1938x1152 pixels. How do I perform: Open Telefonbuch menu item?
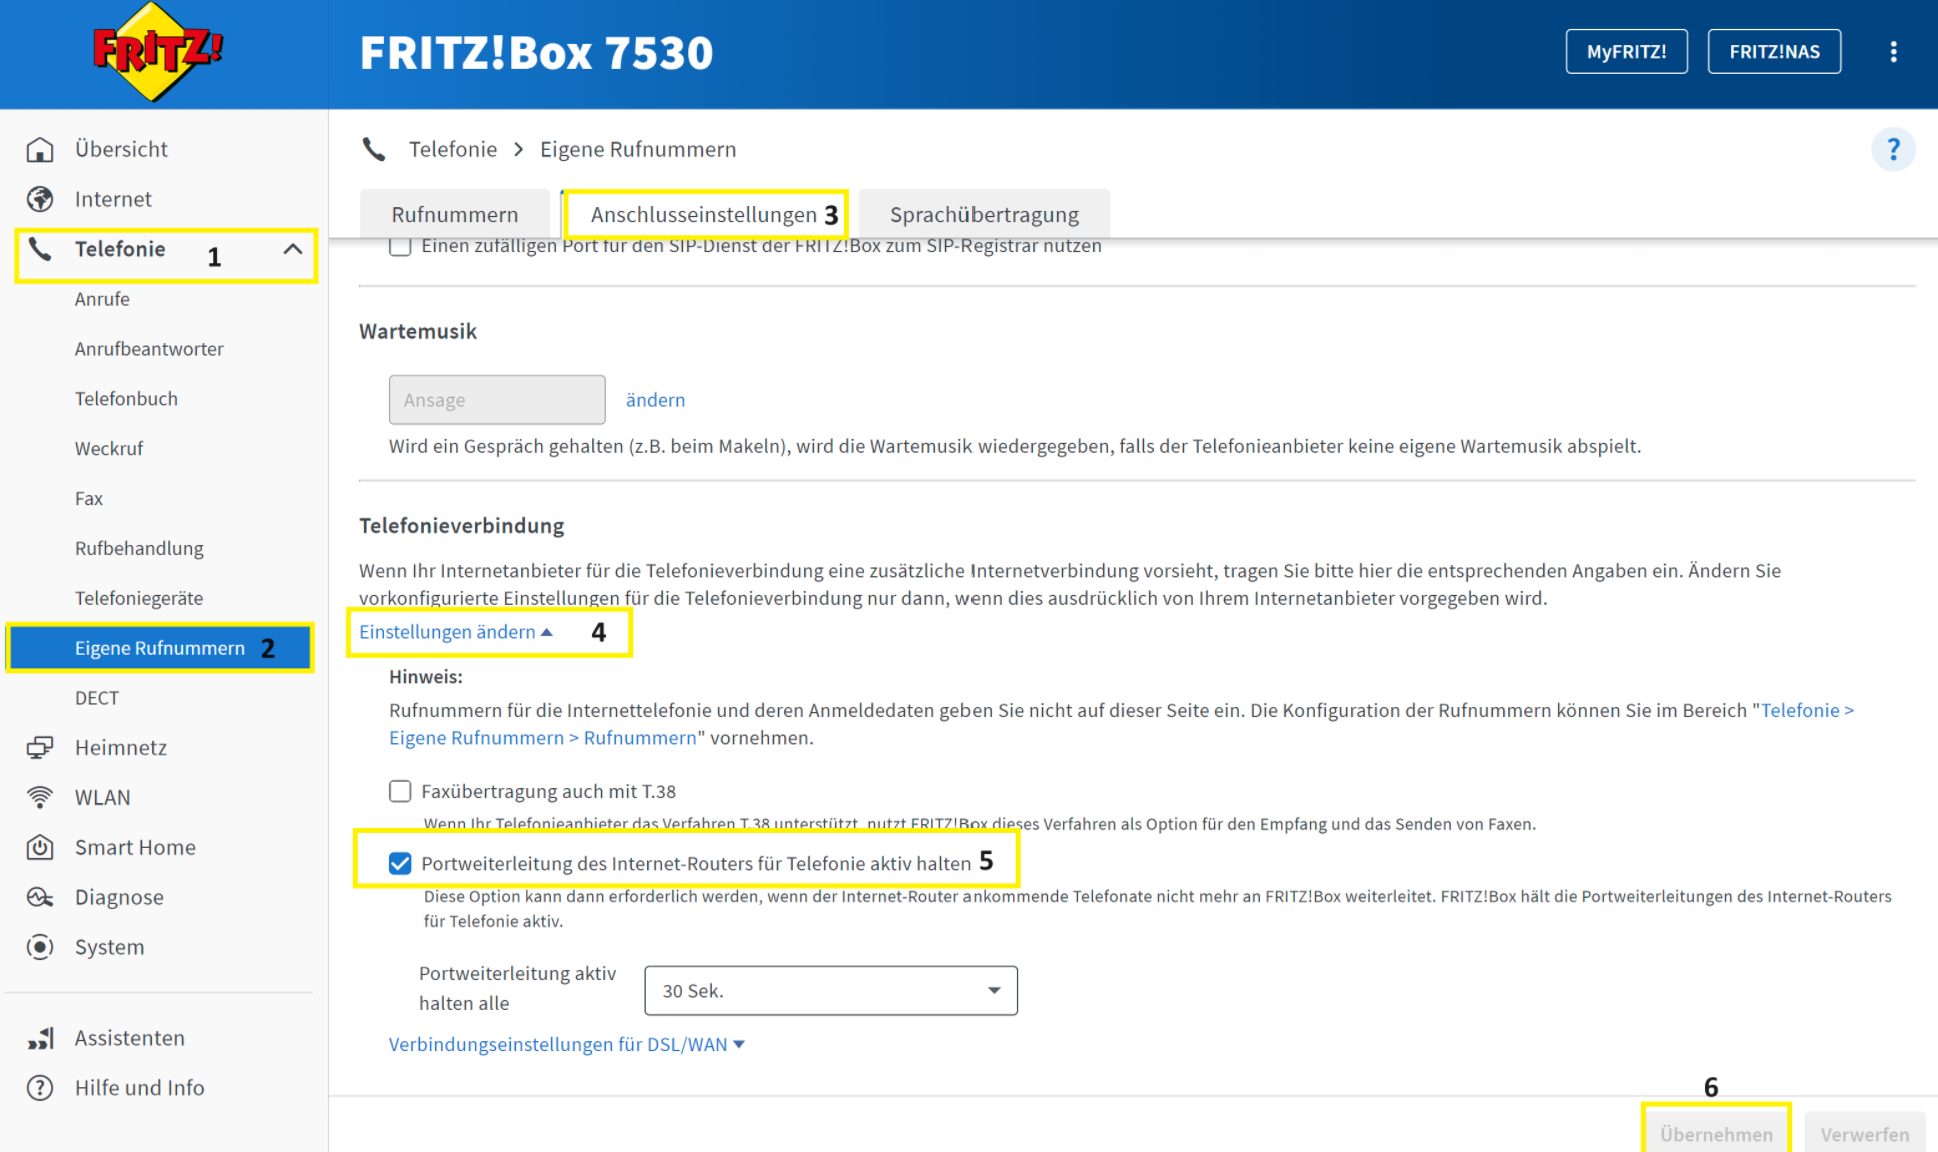(x=126, y=399)
